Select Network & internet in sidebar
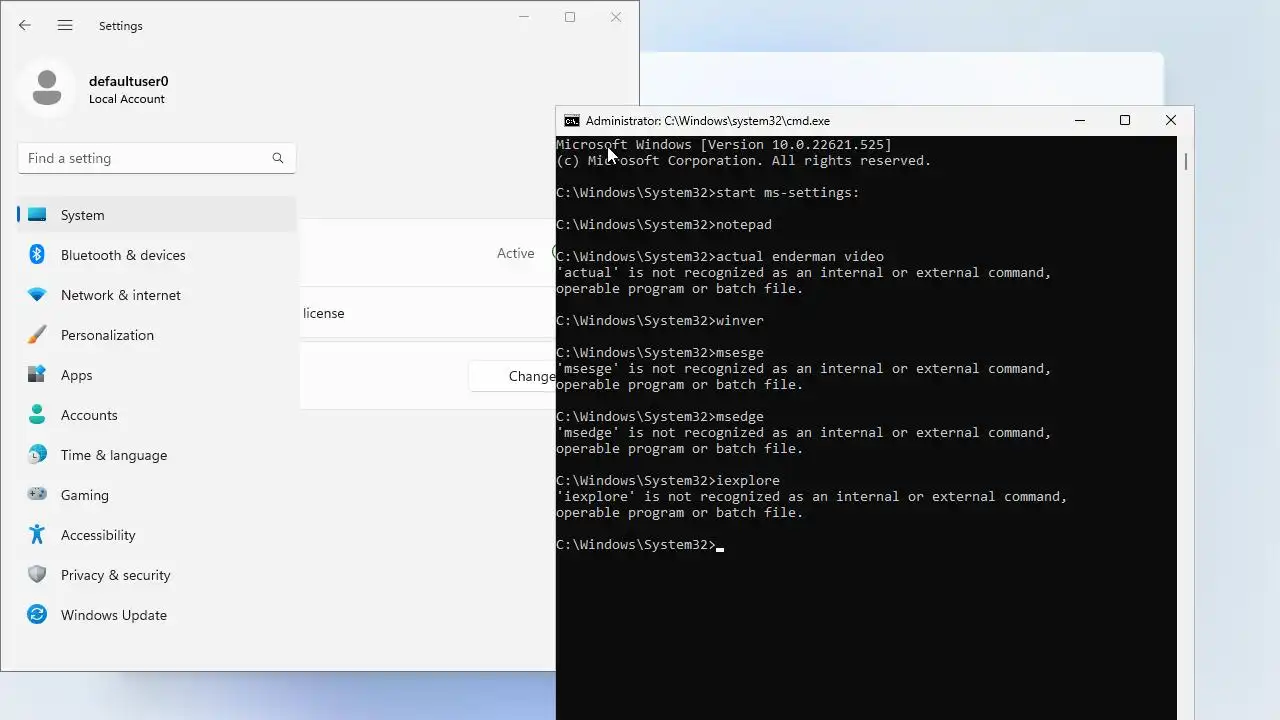The height and width of the screenshot is (720, 1280). [x=157, y=295]
